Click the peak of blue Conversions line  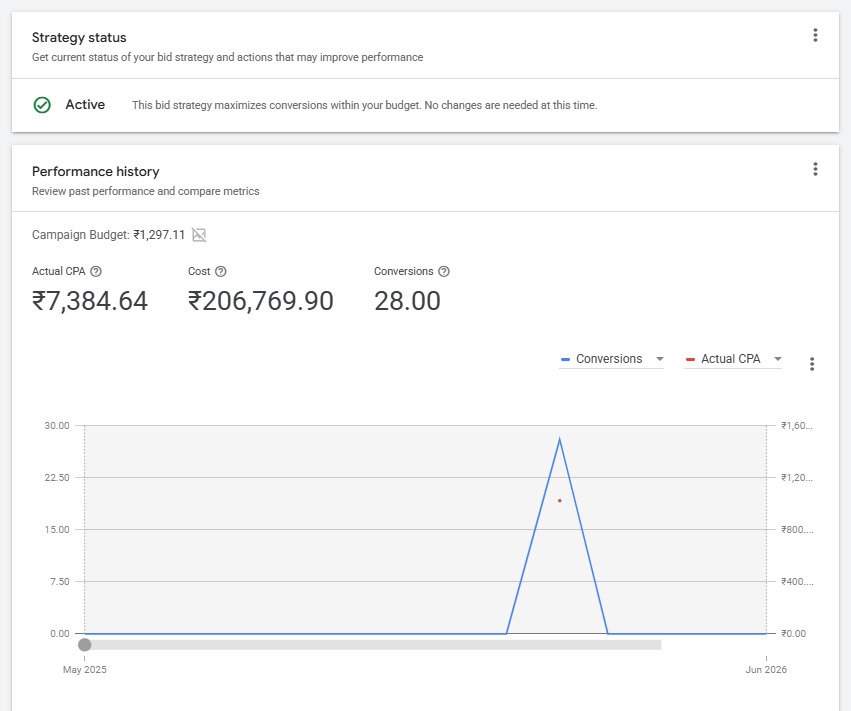click(x=560, y=439)
